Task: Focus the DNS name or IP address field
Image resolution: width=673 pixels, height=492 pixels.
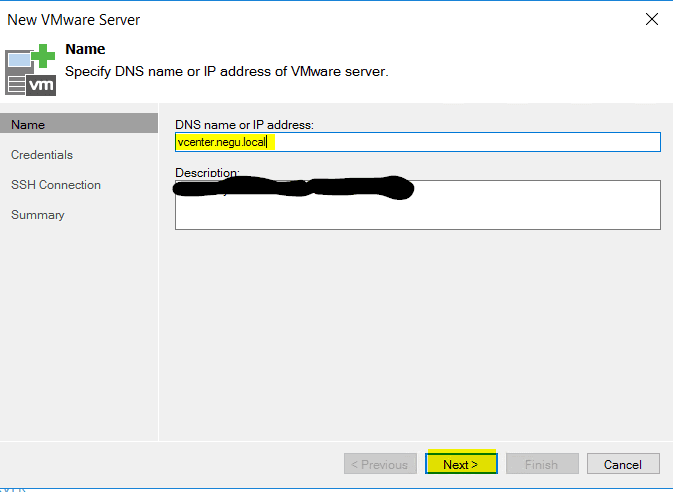Action: pyautogui.click(x=418, y=142)
